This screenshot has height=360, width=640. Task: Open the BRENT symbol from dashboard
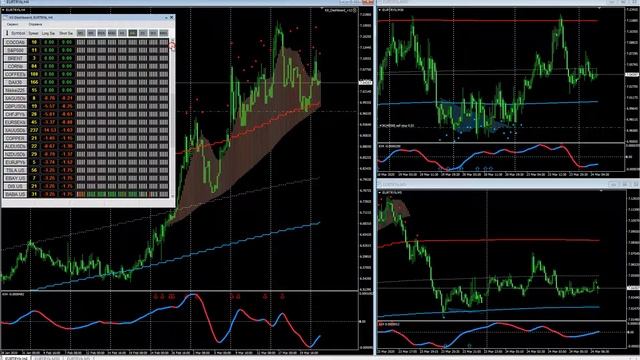click(16, 58)
